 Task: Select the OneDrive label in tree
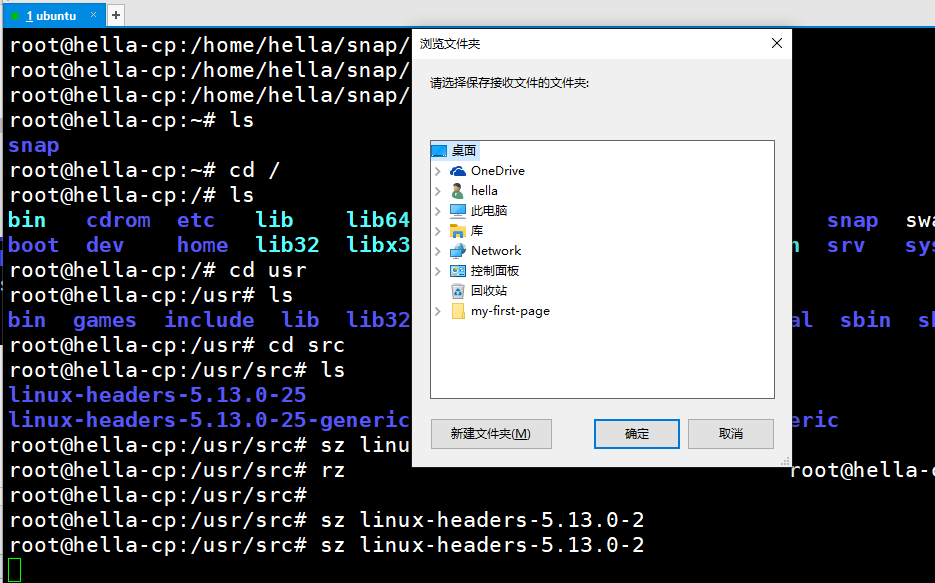click(x=498, y=171)
